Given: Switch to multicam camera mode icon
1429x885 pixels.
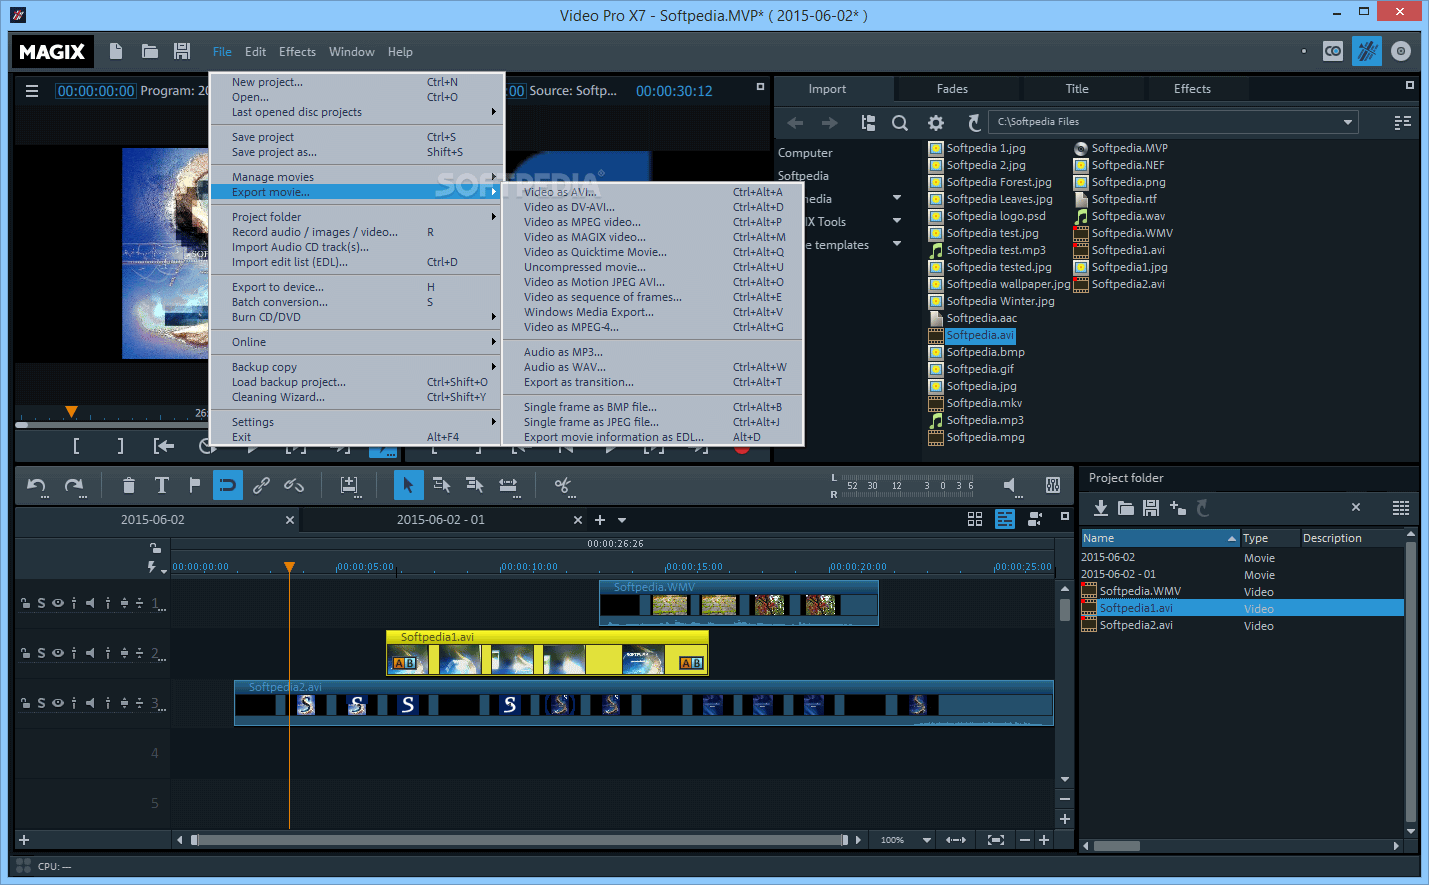Looking at the screenshot, I should coord(1036,519).
